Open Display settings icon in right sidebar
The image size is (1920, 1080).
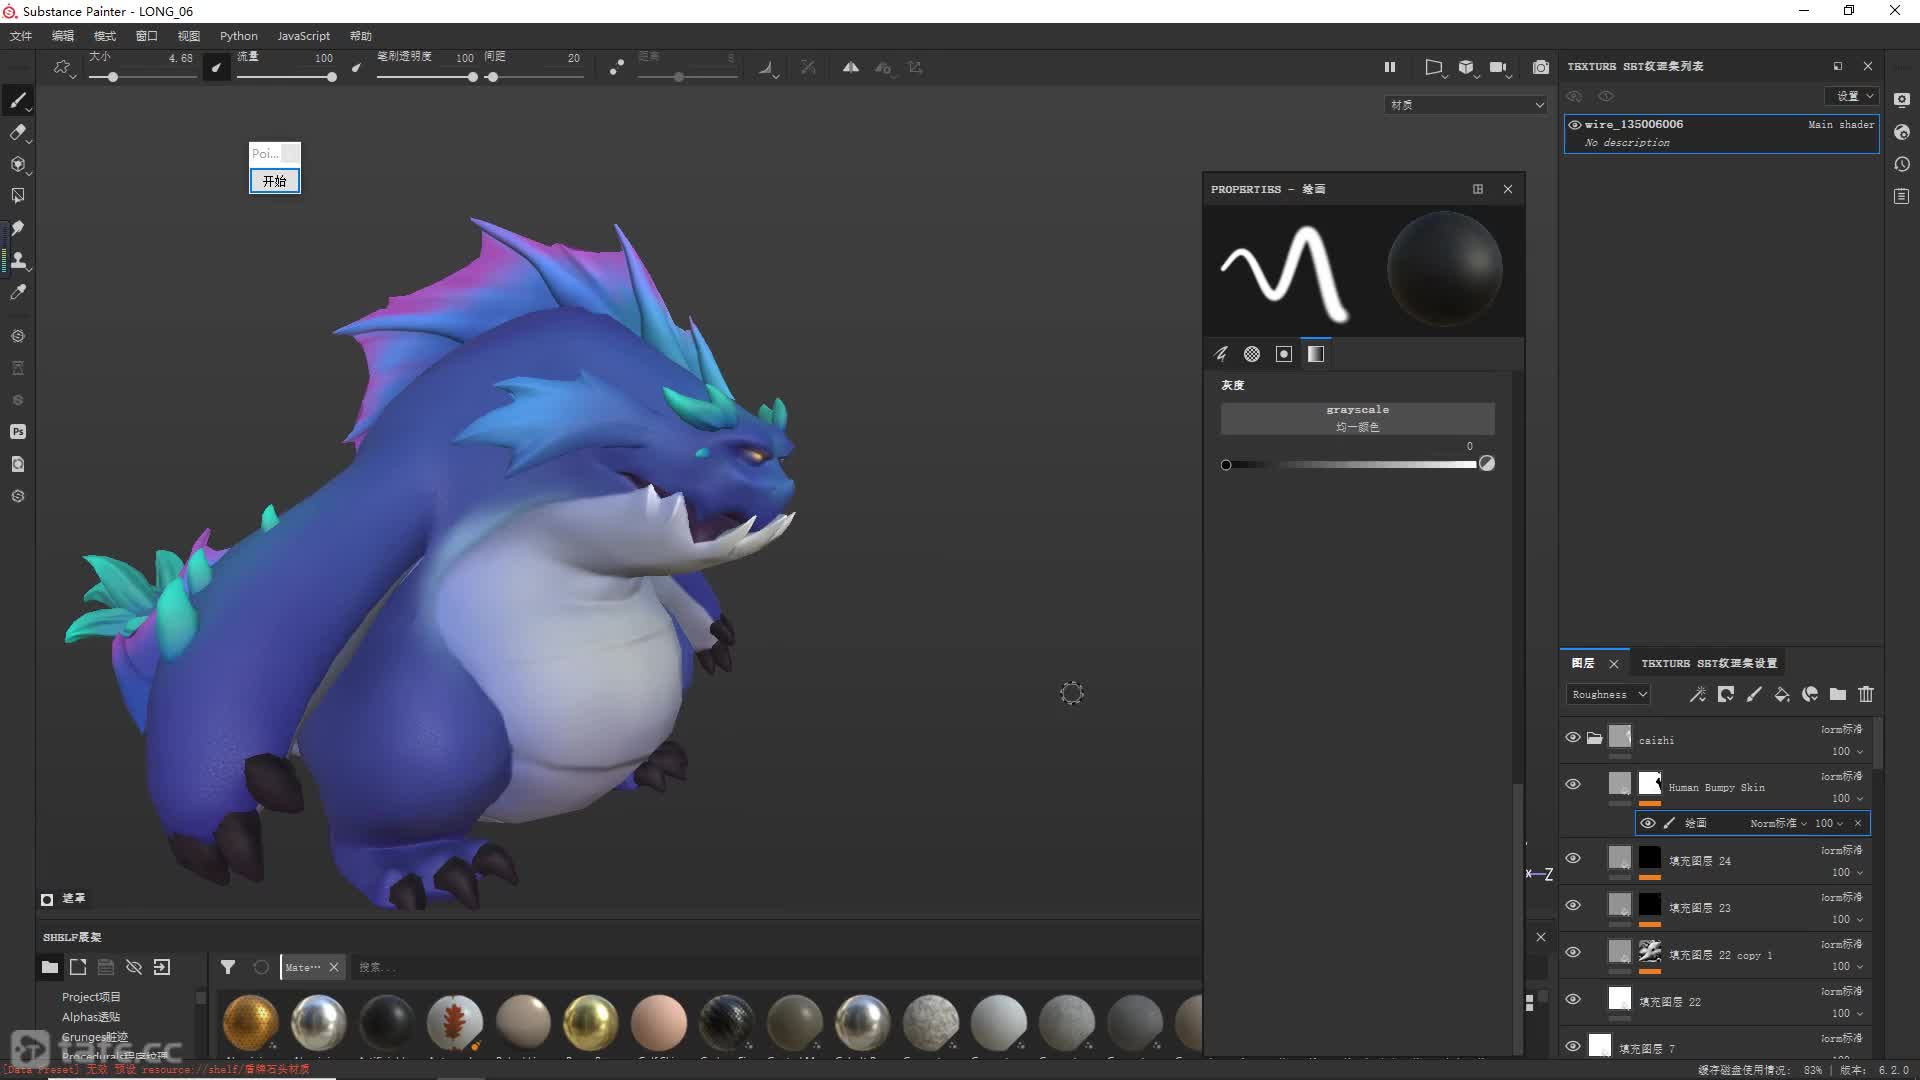[x=1902, y=100]
